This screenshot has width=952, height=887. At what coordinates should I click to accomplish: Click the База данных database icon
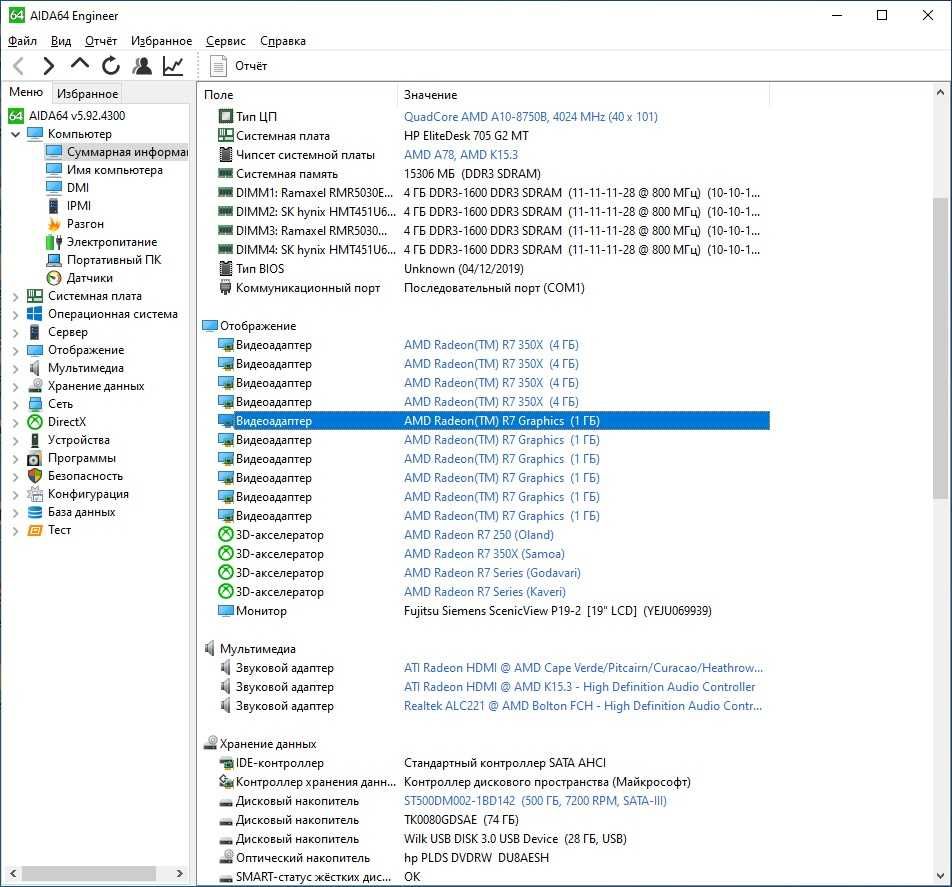(x=35, y=512)
